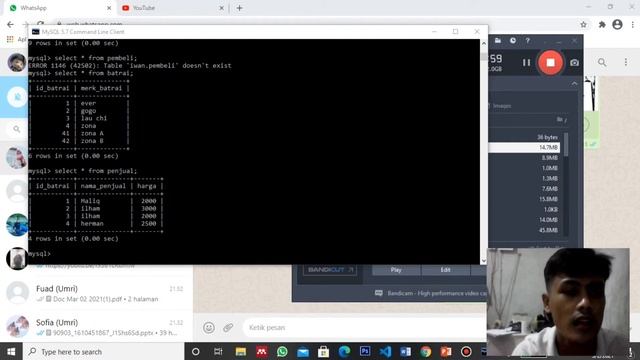Open Chrome's three-dot menu
Image resolution: width=640 pixels, height=360 pixels.
(x=632, y=24)
